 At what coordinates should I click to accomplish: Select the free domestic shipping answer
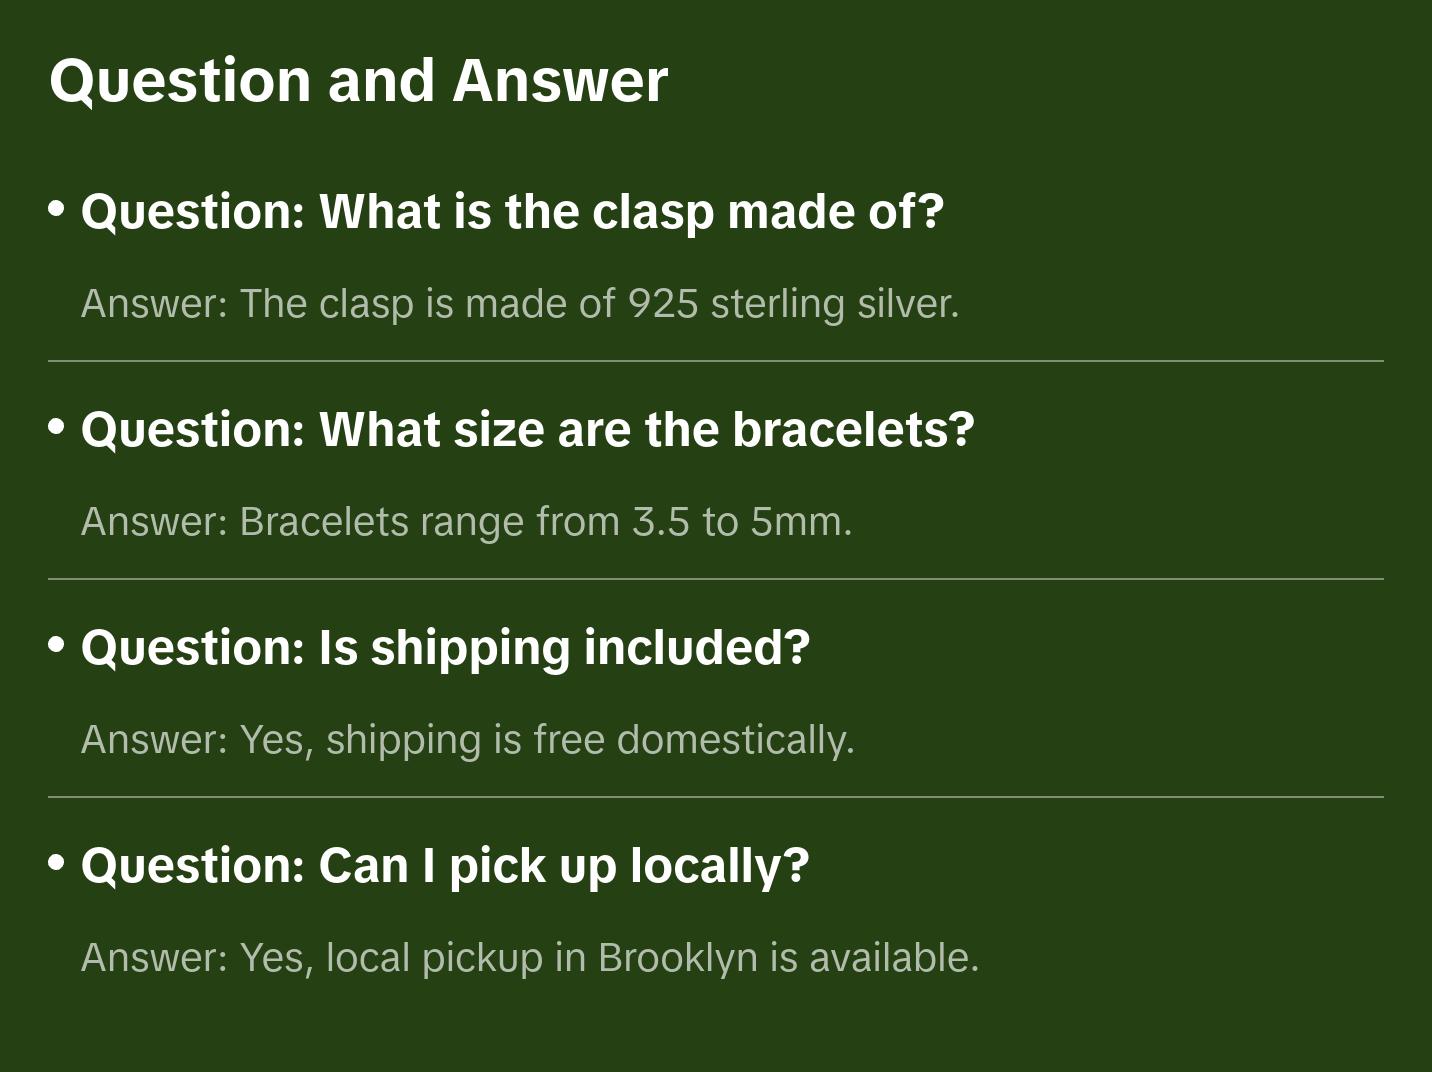[x=468, y=739]
